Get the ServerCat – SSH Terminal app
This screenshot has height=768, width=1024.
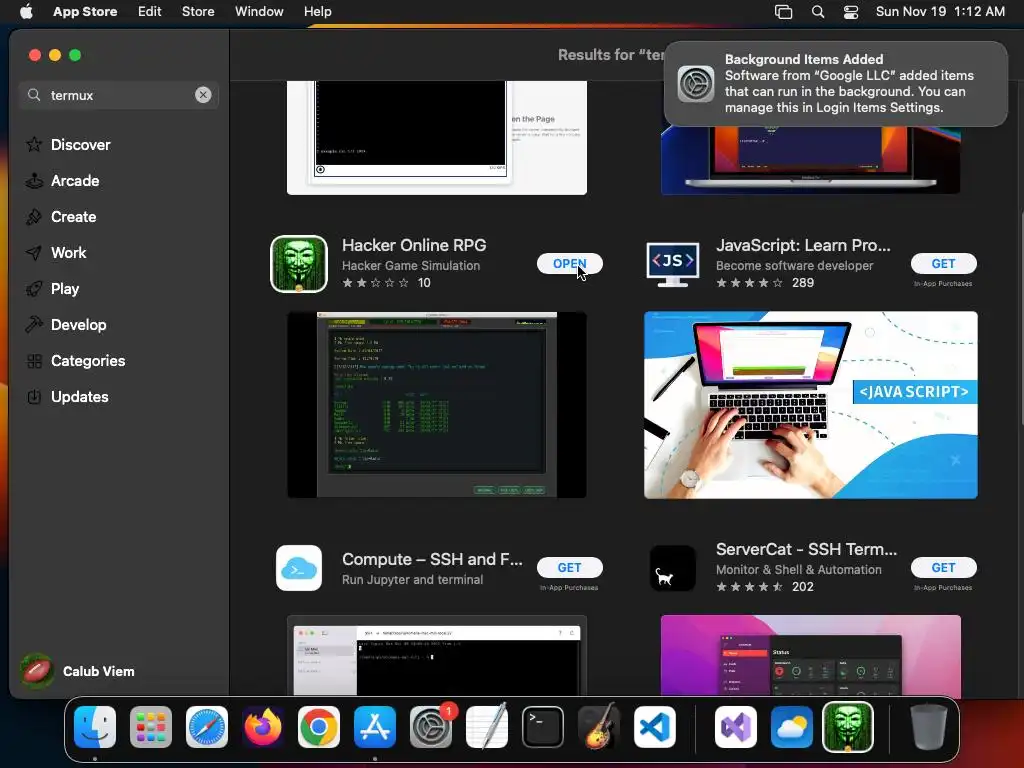944,568
